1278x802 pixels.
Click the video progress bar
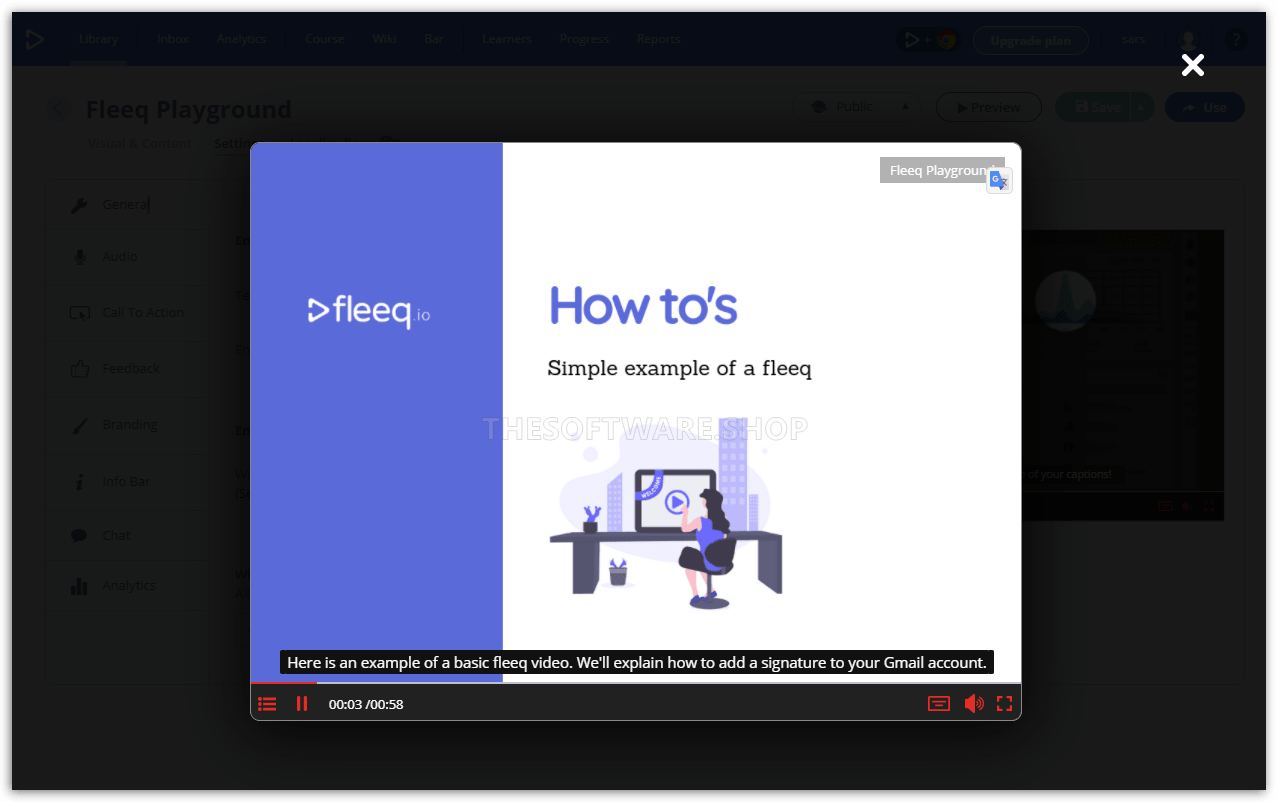(x=635, y=683)
